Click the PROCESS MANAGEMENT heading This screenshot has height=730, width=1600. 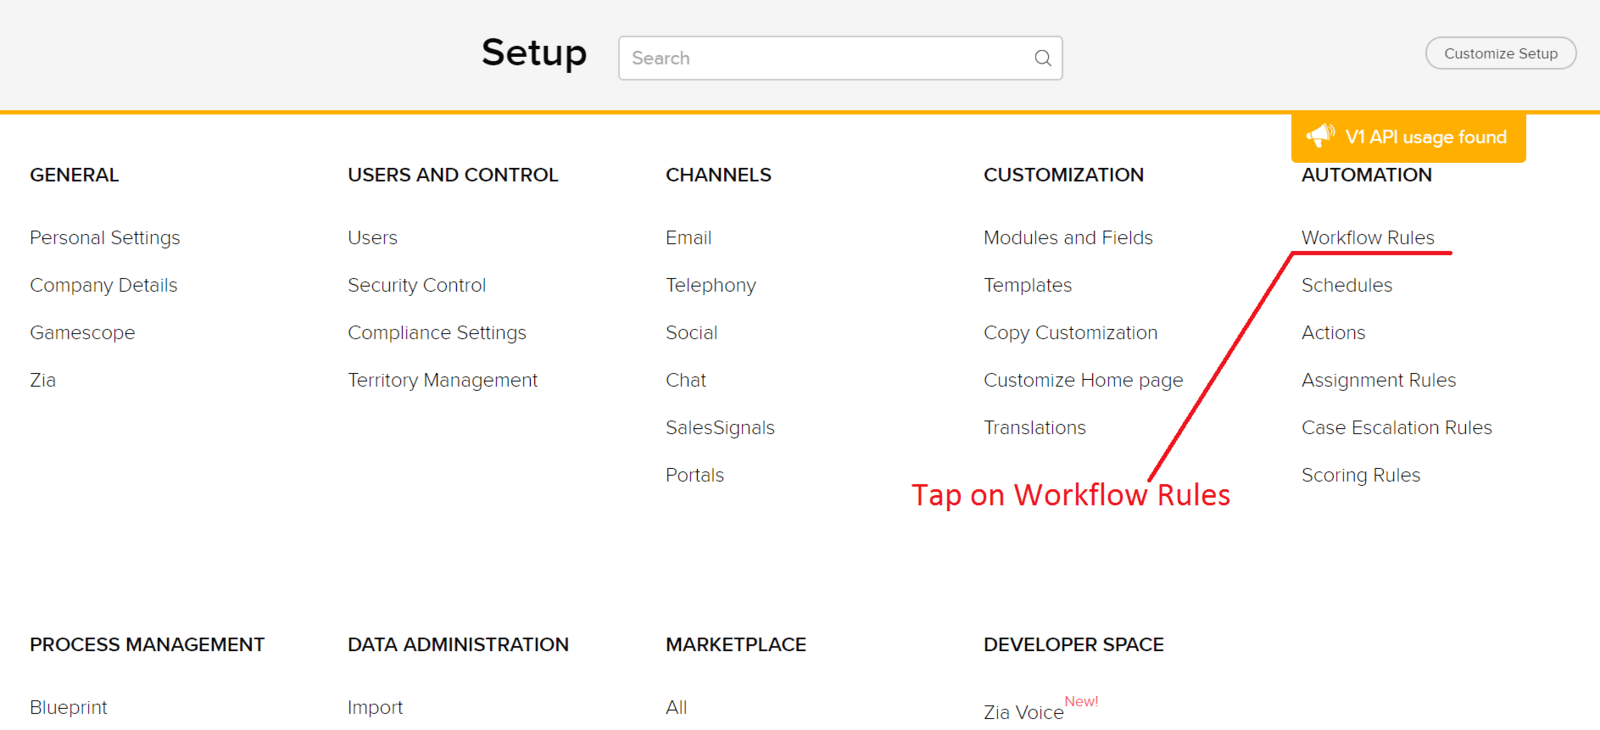(147, 645)
